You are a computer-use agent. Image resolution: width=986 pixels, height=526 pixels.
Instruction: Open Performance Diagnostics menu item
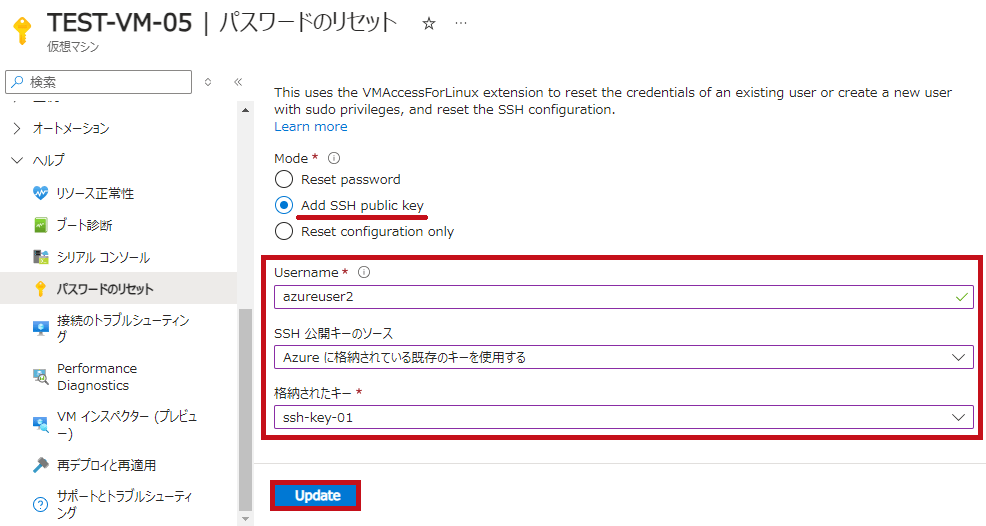[97, 377]
